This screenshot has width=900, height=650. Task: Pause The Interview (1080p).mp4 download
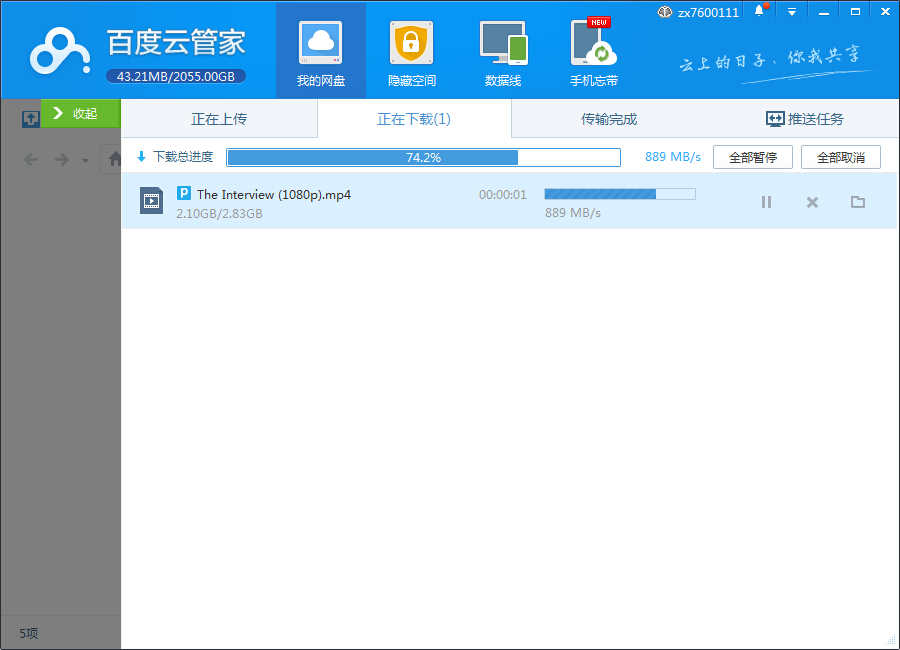pyautogui.click(x=766, y=202)
